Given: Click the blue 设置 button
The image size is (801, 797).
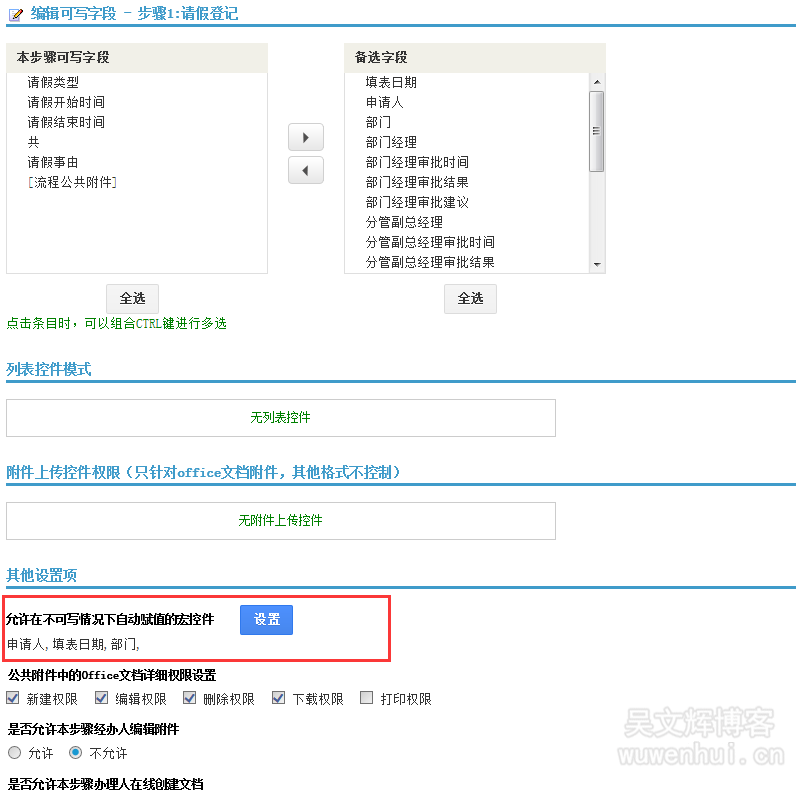Looking at the screenshot, I should [266, 620].
